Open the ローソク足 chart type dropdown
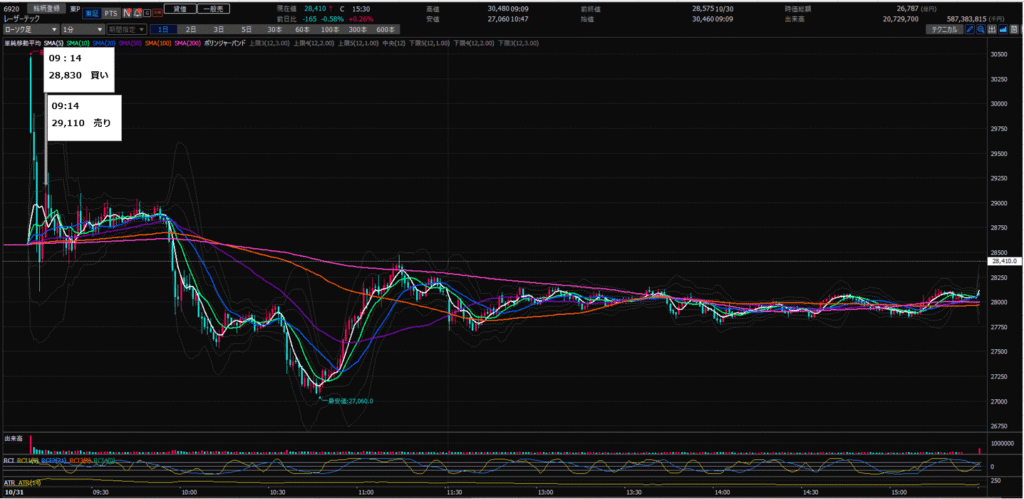Screen dimensions: 1024x499 pyautogui.click(x=29, y=29)
